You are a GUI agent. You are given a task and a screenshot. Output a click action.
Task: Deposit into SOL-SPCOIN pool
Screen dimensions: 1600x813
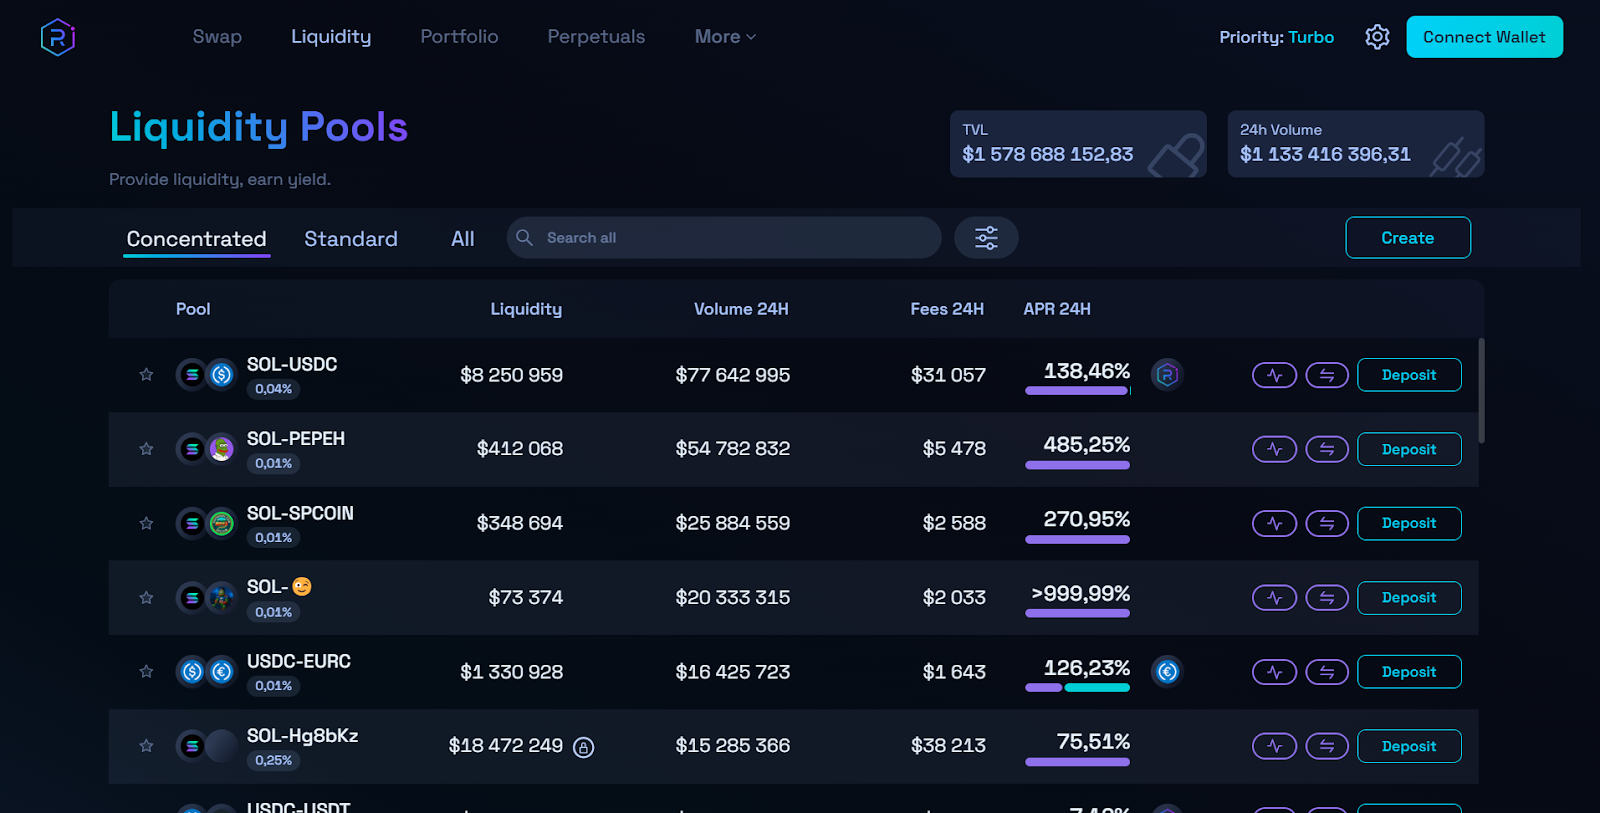point(1409,523)
